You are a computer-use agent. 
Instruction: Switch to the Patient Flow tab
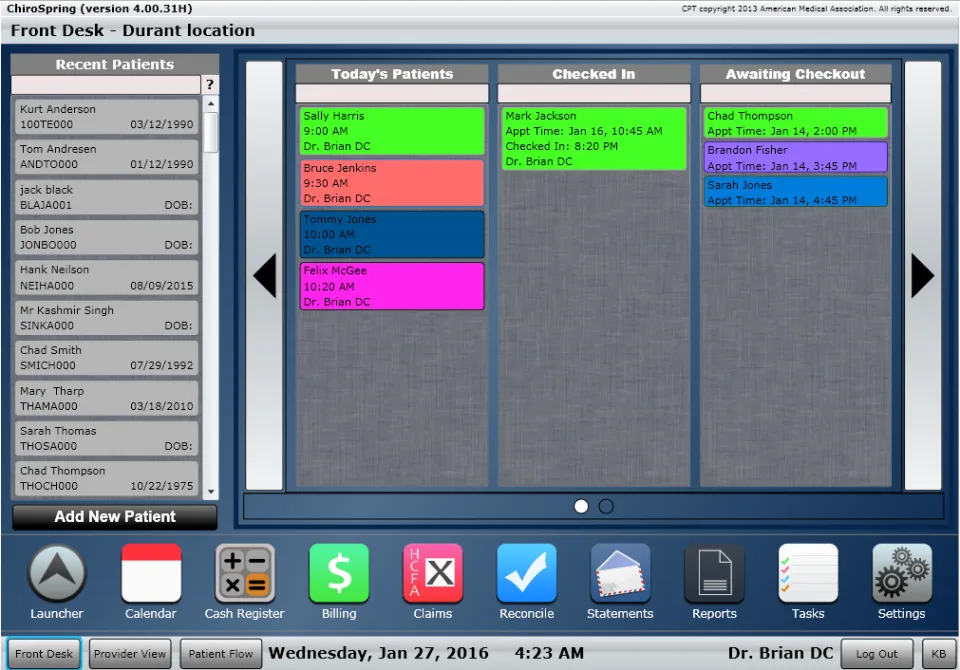tap(220, 653)
